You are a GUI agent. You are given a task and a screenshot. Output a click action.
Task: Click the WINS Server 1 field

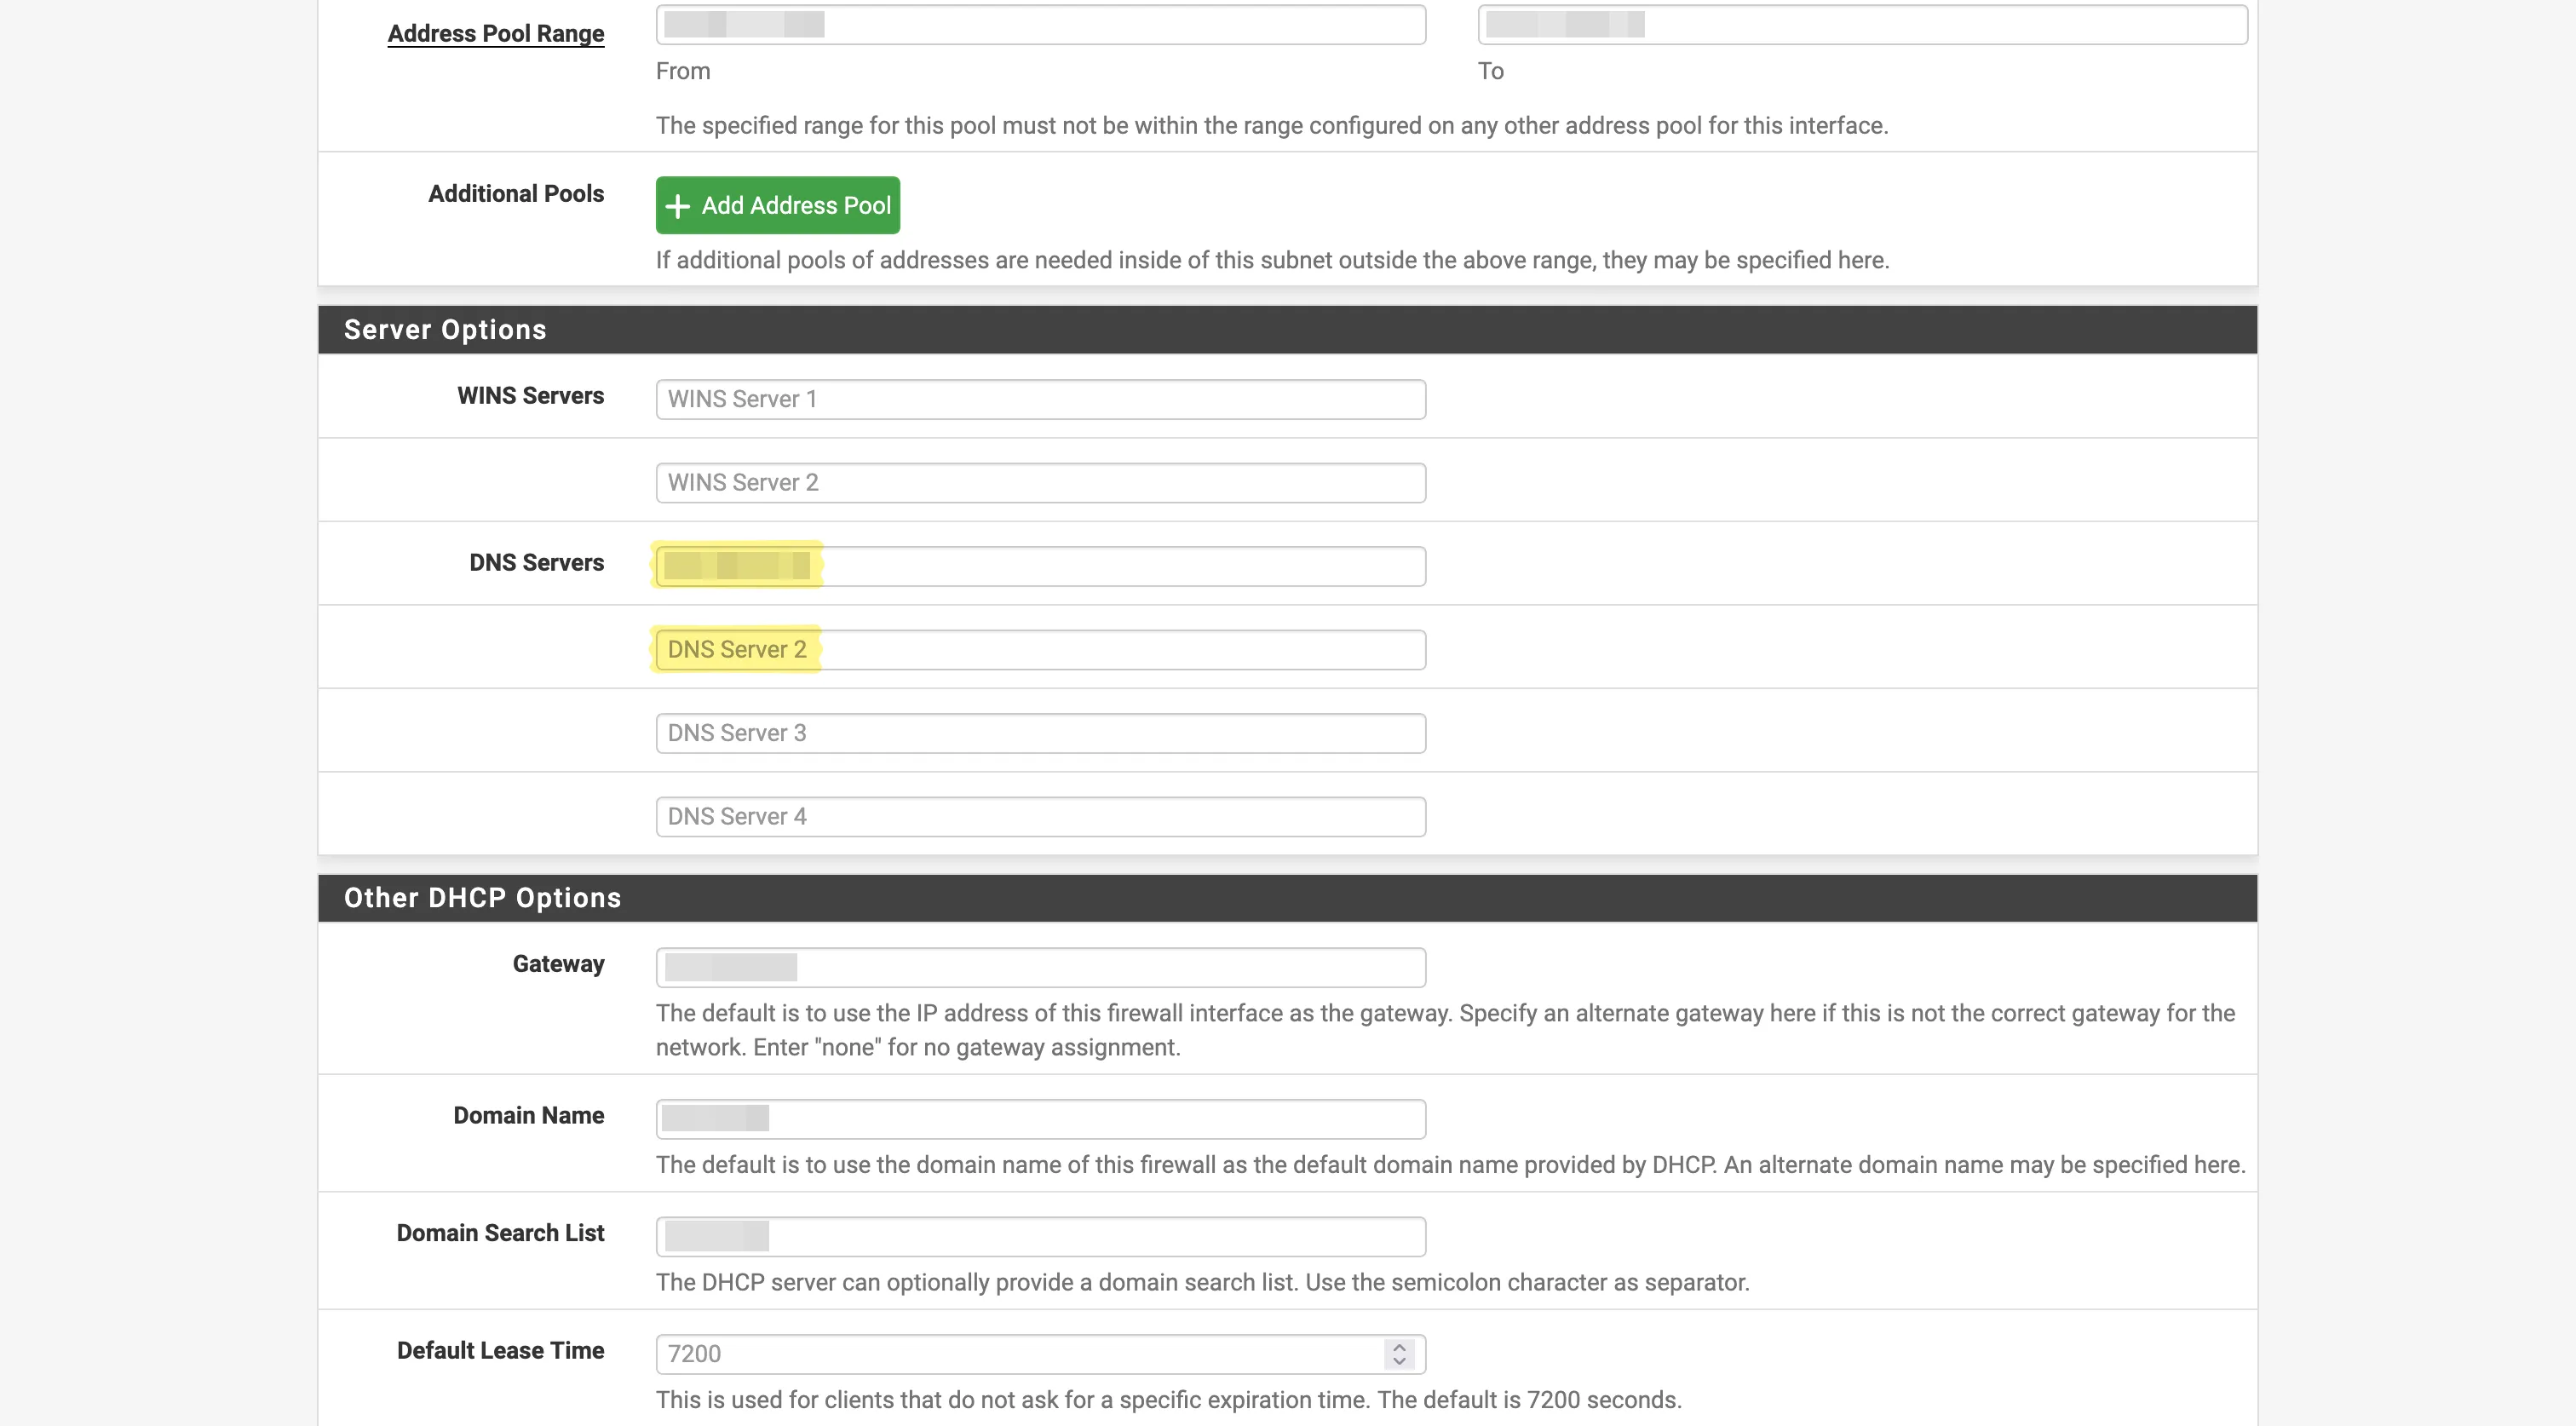coord(1040,399)
